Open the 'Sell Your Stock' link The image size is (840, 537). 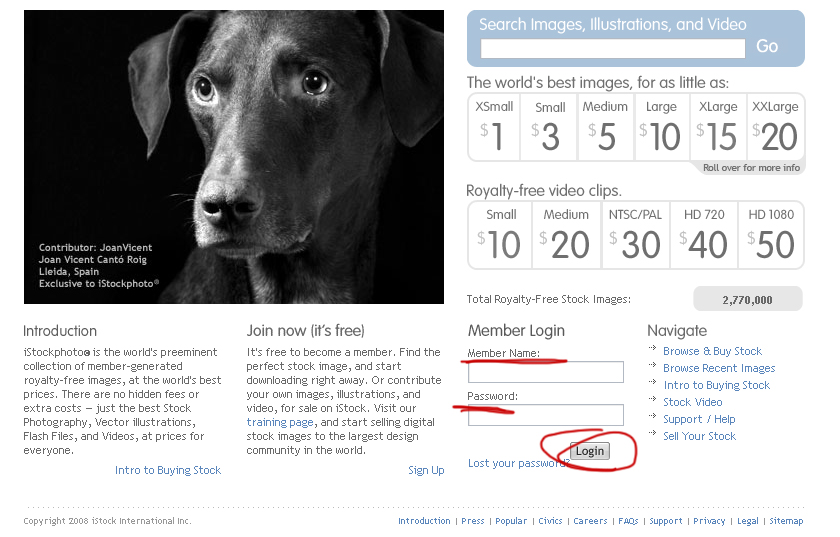pos(699,436)
